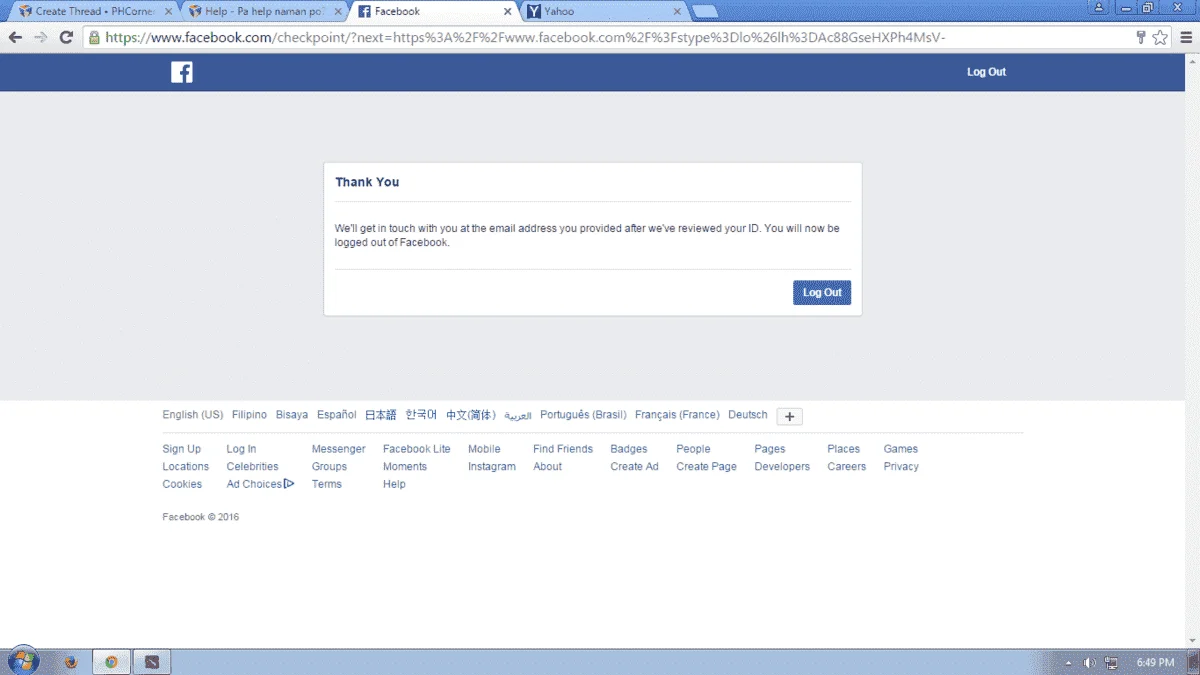Select Chinese 中文(简体) language
This screenshot has width=1200, height=675.
click(471, 415)
